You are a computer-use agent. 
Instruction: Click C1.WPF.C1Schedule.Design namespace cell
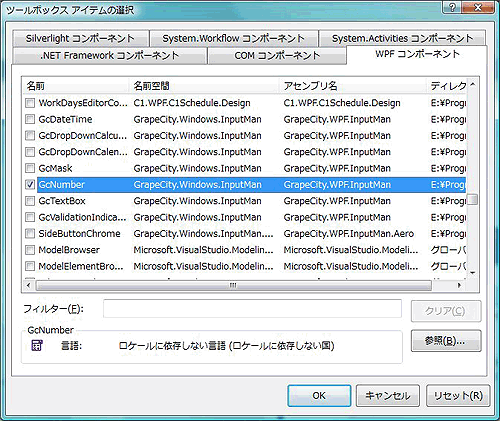pyautogui.click(x=192, y=103)
